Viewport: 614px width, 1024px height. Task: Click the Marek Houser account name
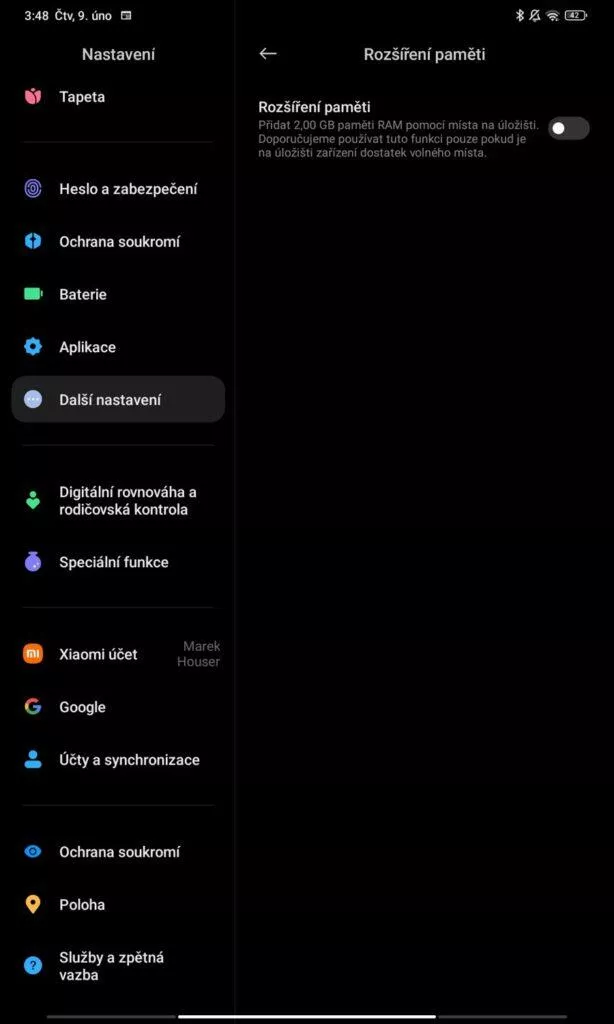pyautogui.click(x=199, y=654)
